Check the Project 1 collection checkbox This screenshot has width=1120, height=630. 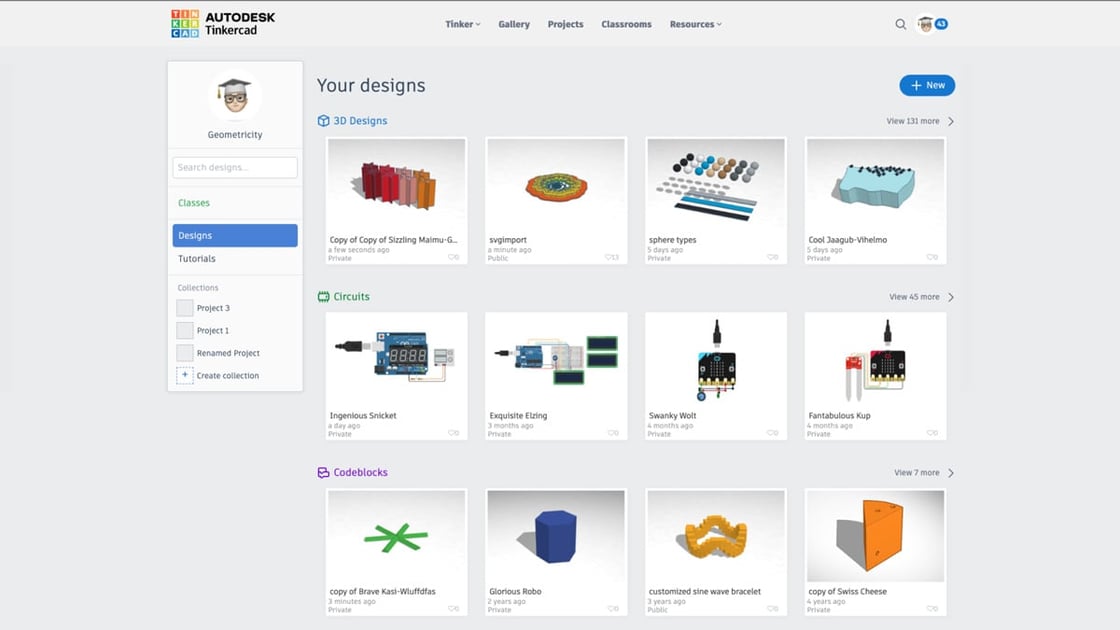[184, 330]
